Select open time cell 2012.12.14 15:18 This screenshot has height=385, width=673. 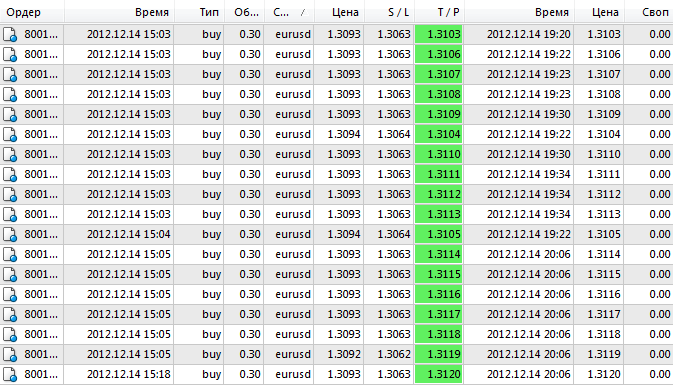pyautogui.click(x=129, y=374)
